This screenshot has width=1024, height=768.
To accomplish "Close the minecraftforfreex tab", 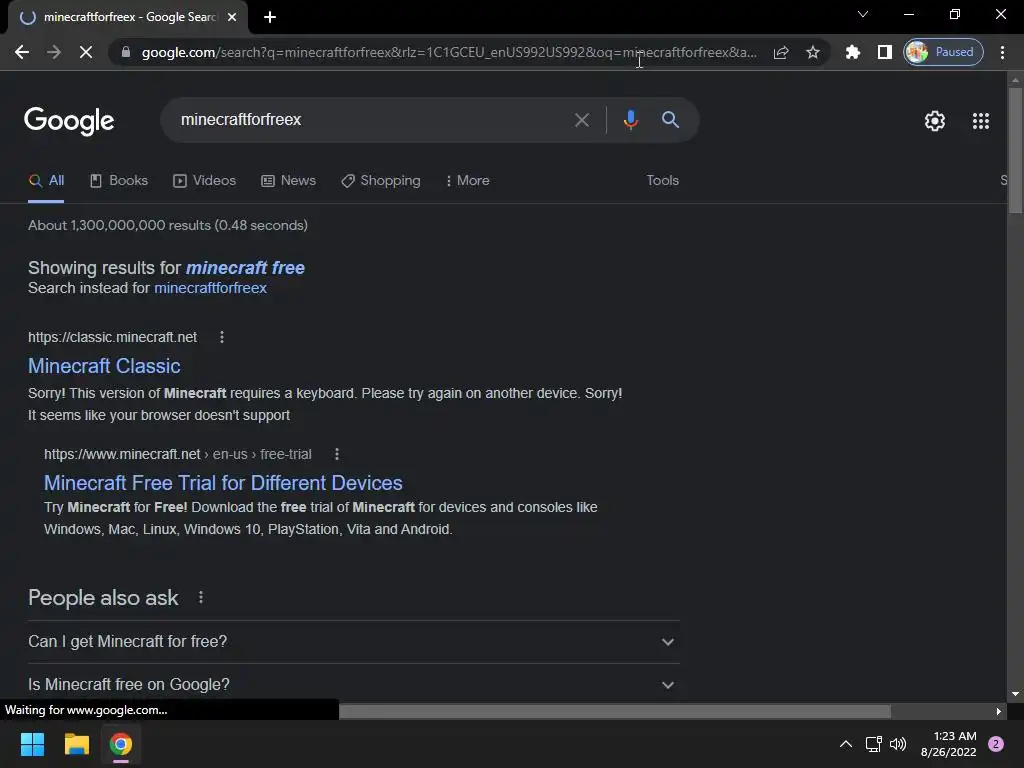I will [232, 17].
